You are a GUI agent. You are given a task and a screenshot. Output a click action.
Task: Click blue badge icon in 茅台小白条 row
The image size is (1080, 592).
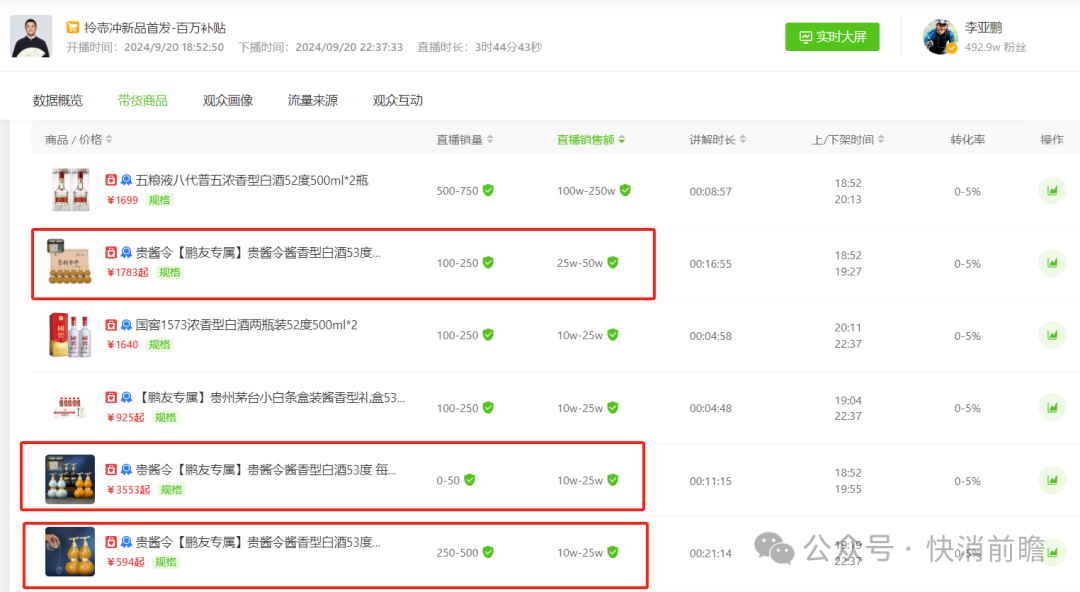126,397
